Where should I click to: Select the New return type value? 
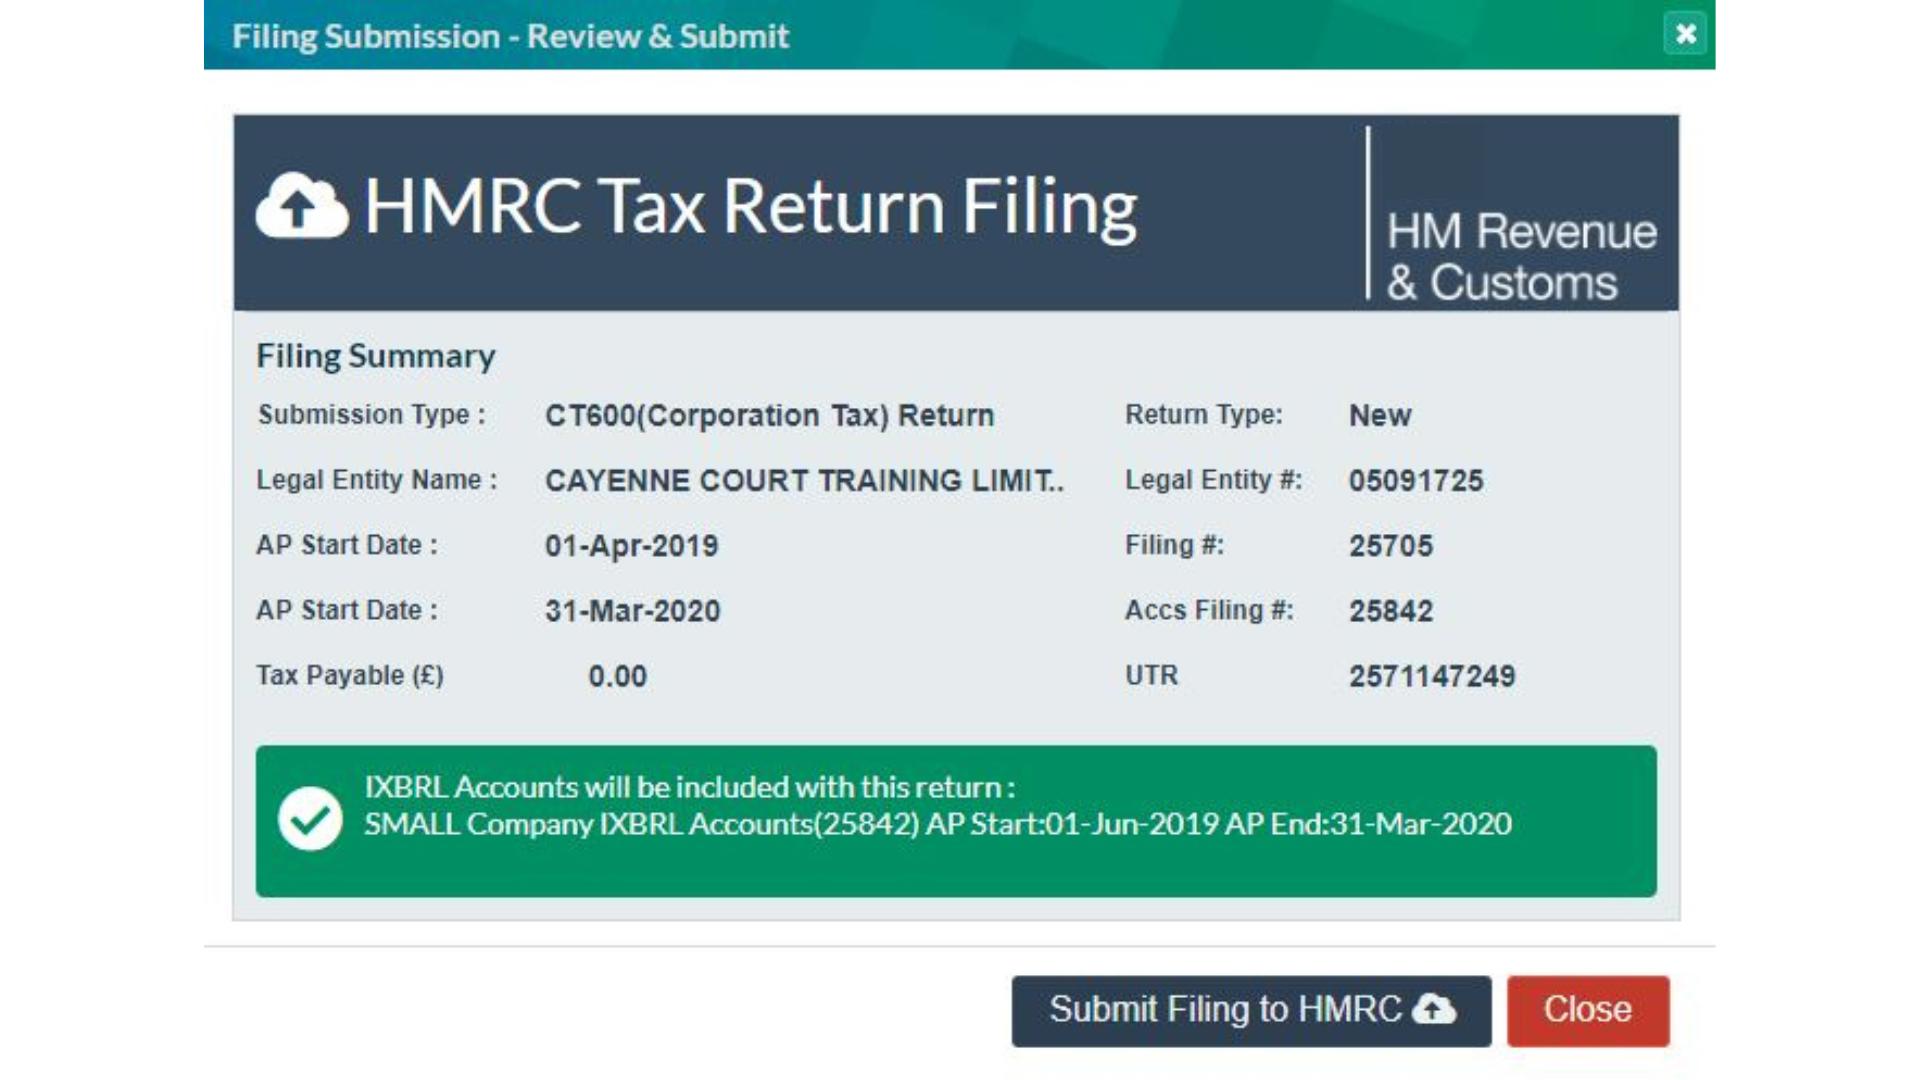[x=1379, y=415]
